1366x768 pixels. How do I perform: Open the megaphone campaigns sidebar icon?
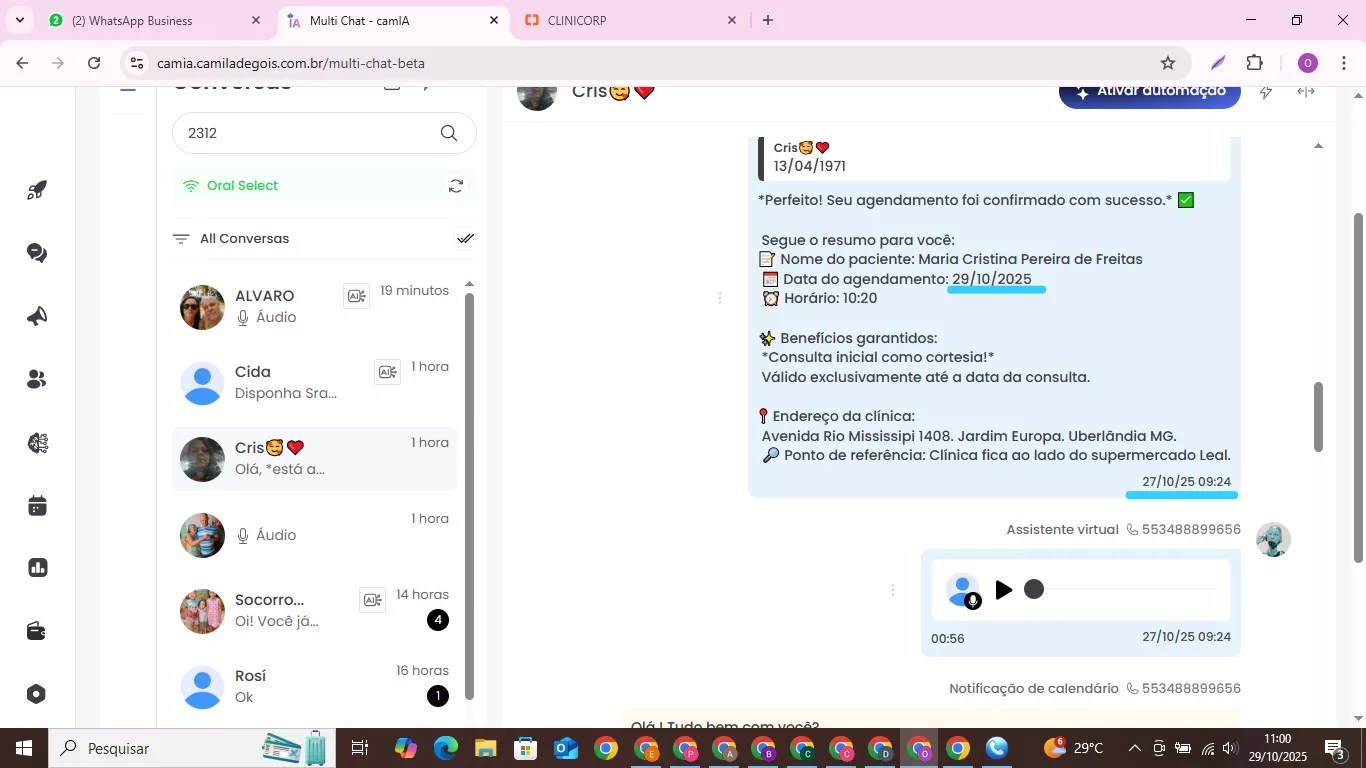coord(37,317)
